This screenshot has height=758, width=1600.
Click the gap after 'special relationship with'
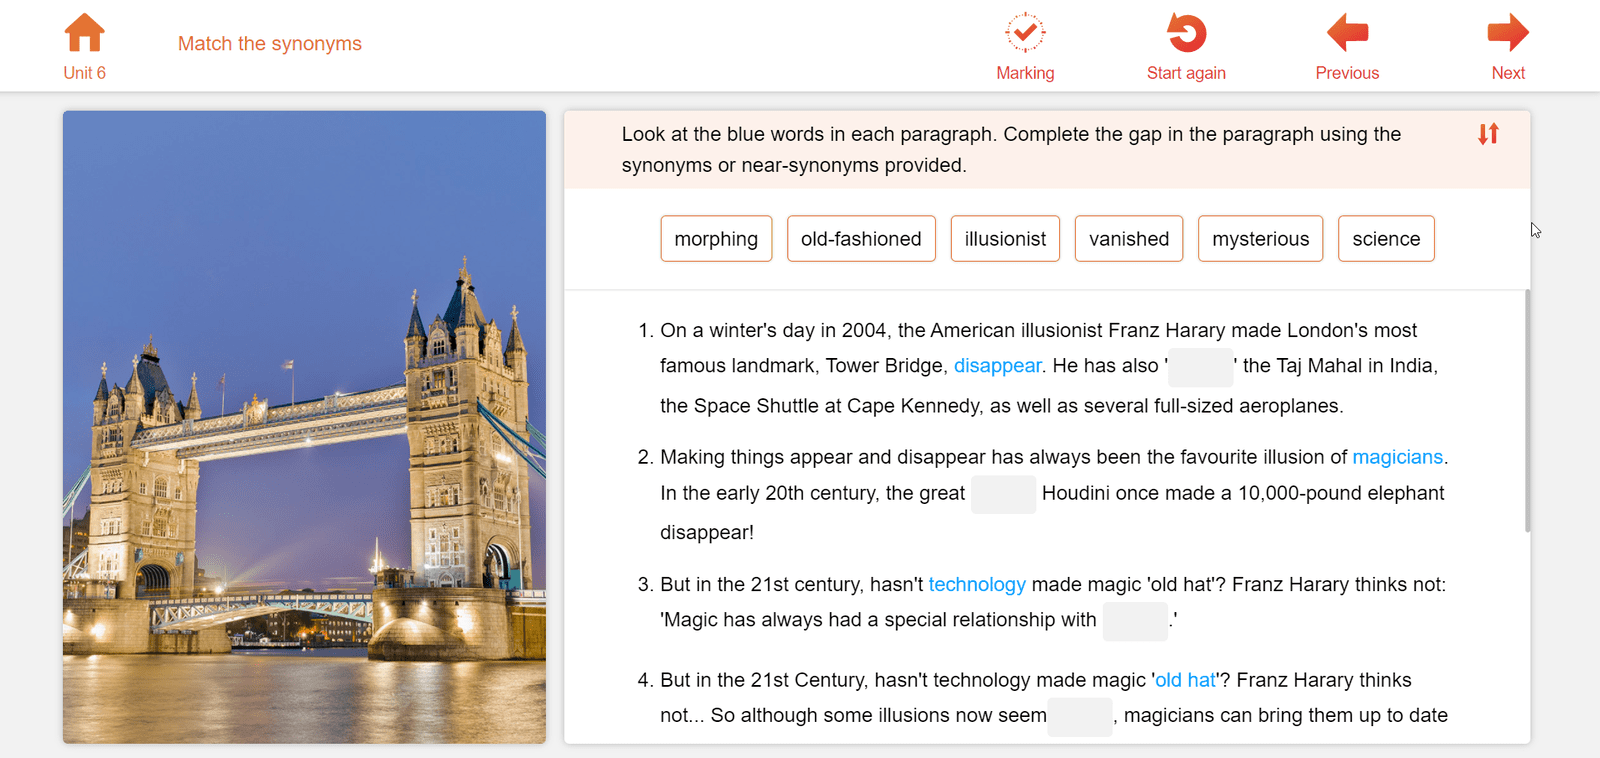point(1135,621)
